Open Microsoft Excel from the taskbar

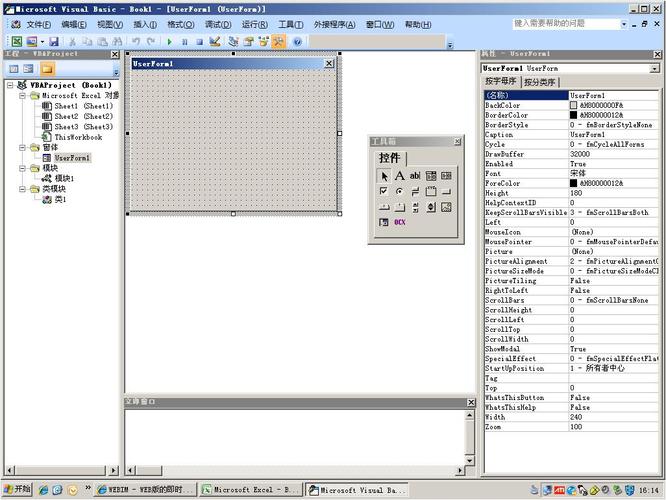[250, 490]
